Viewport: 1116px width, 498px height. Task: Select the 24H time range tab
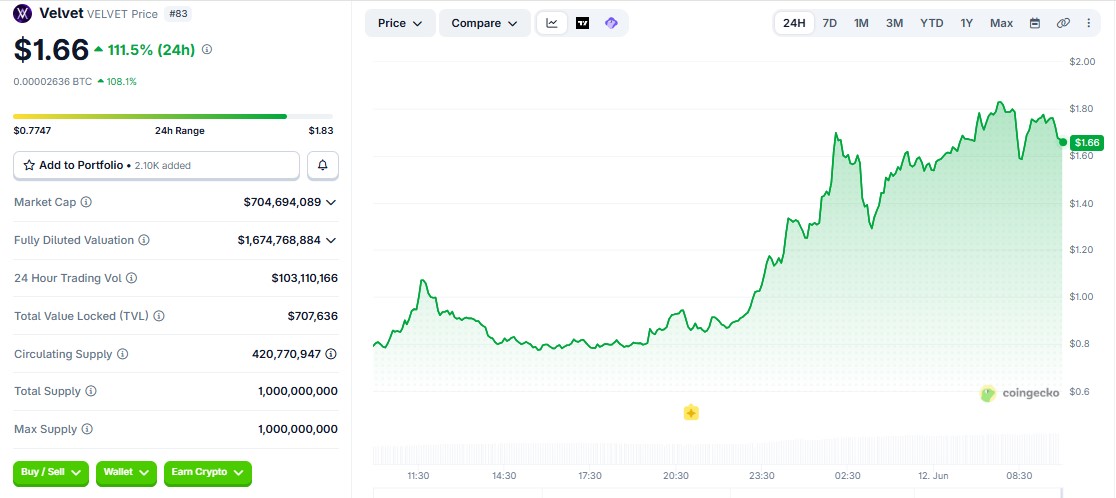point(794,23)
